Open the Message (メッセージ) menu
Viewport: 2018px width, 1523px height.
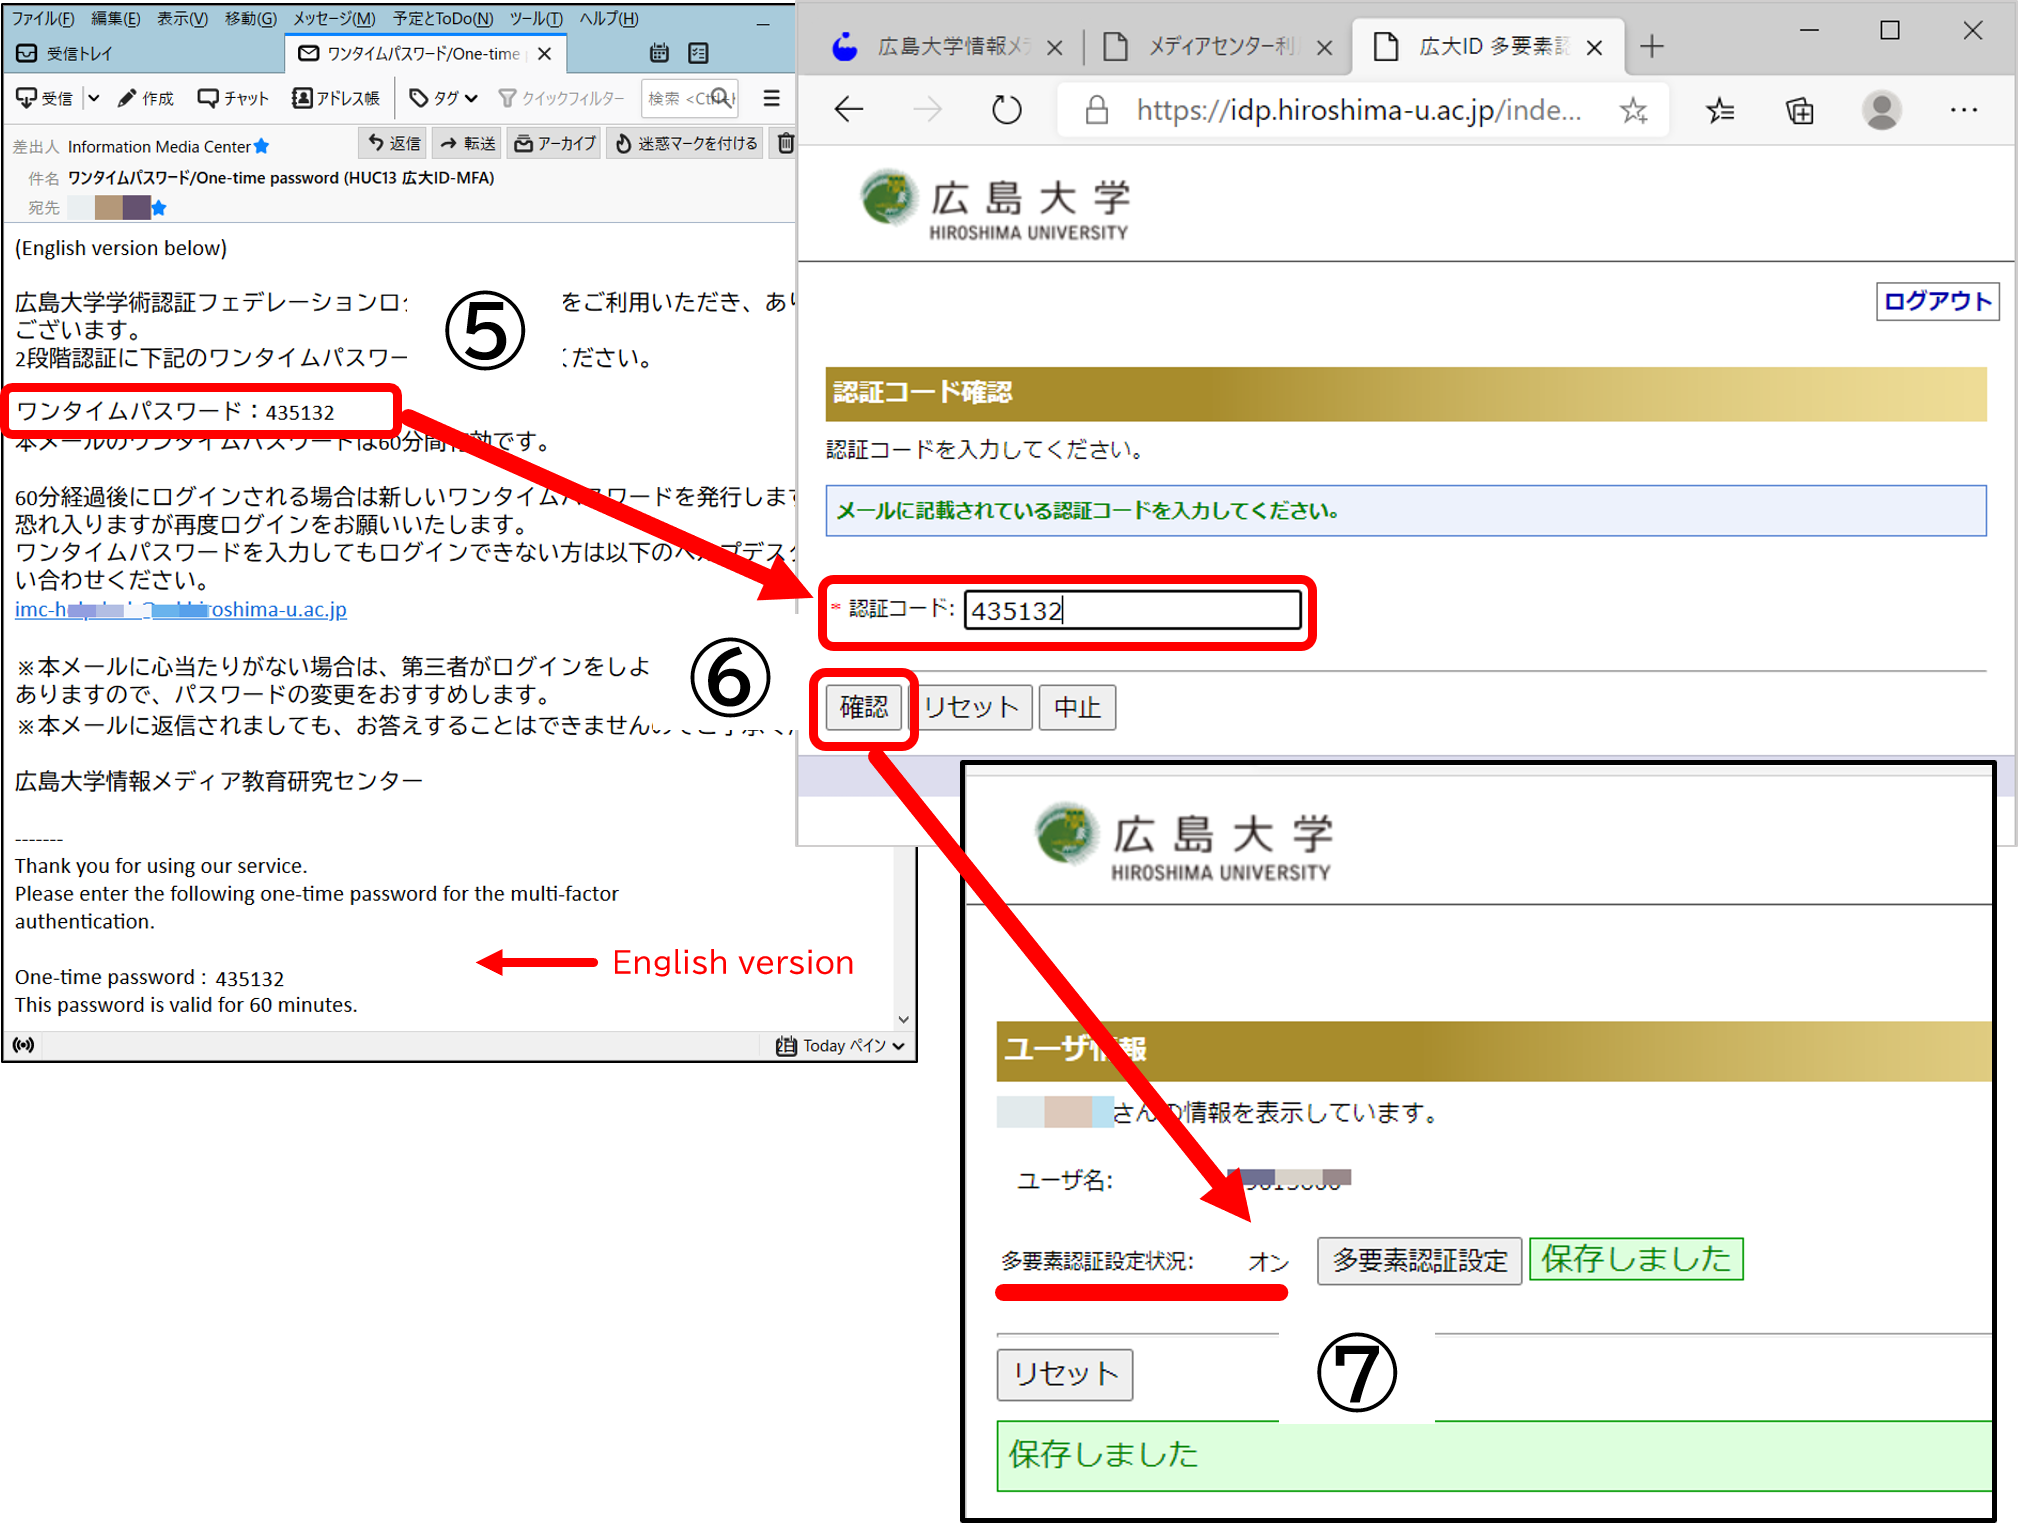334,19
